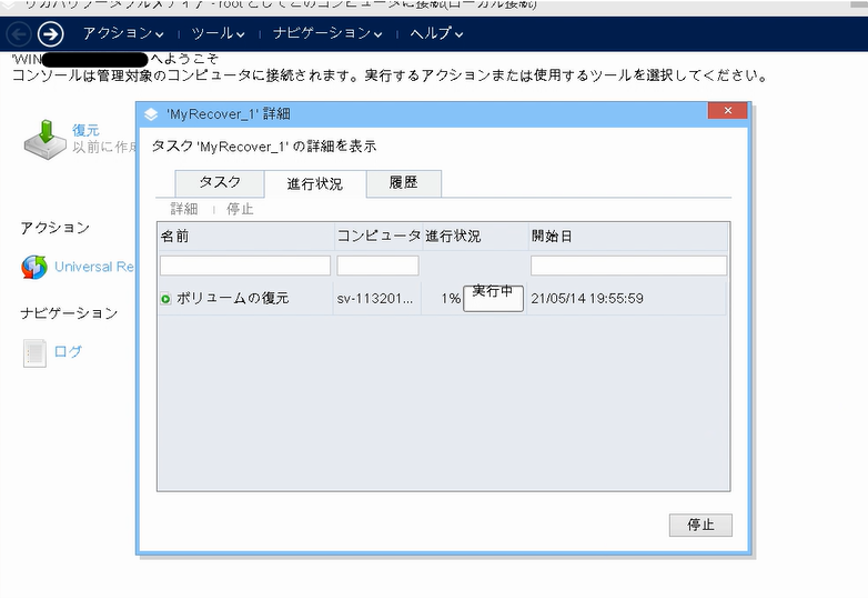
Task: Select the 進行状況 tab
Action: [x=314, y=184]
